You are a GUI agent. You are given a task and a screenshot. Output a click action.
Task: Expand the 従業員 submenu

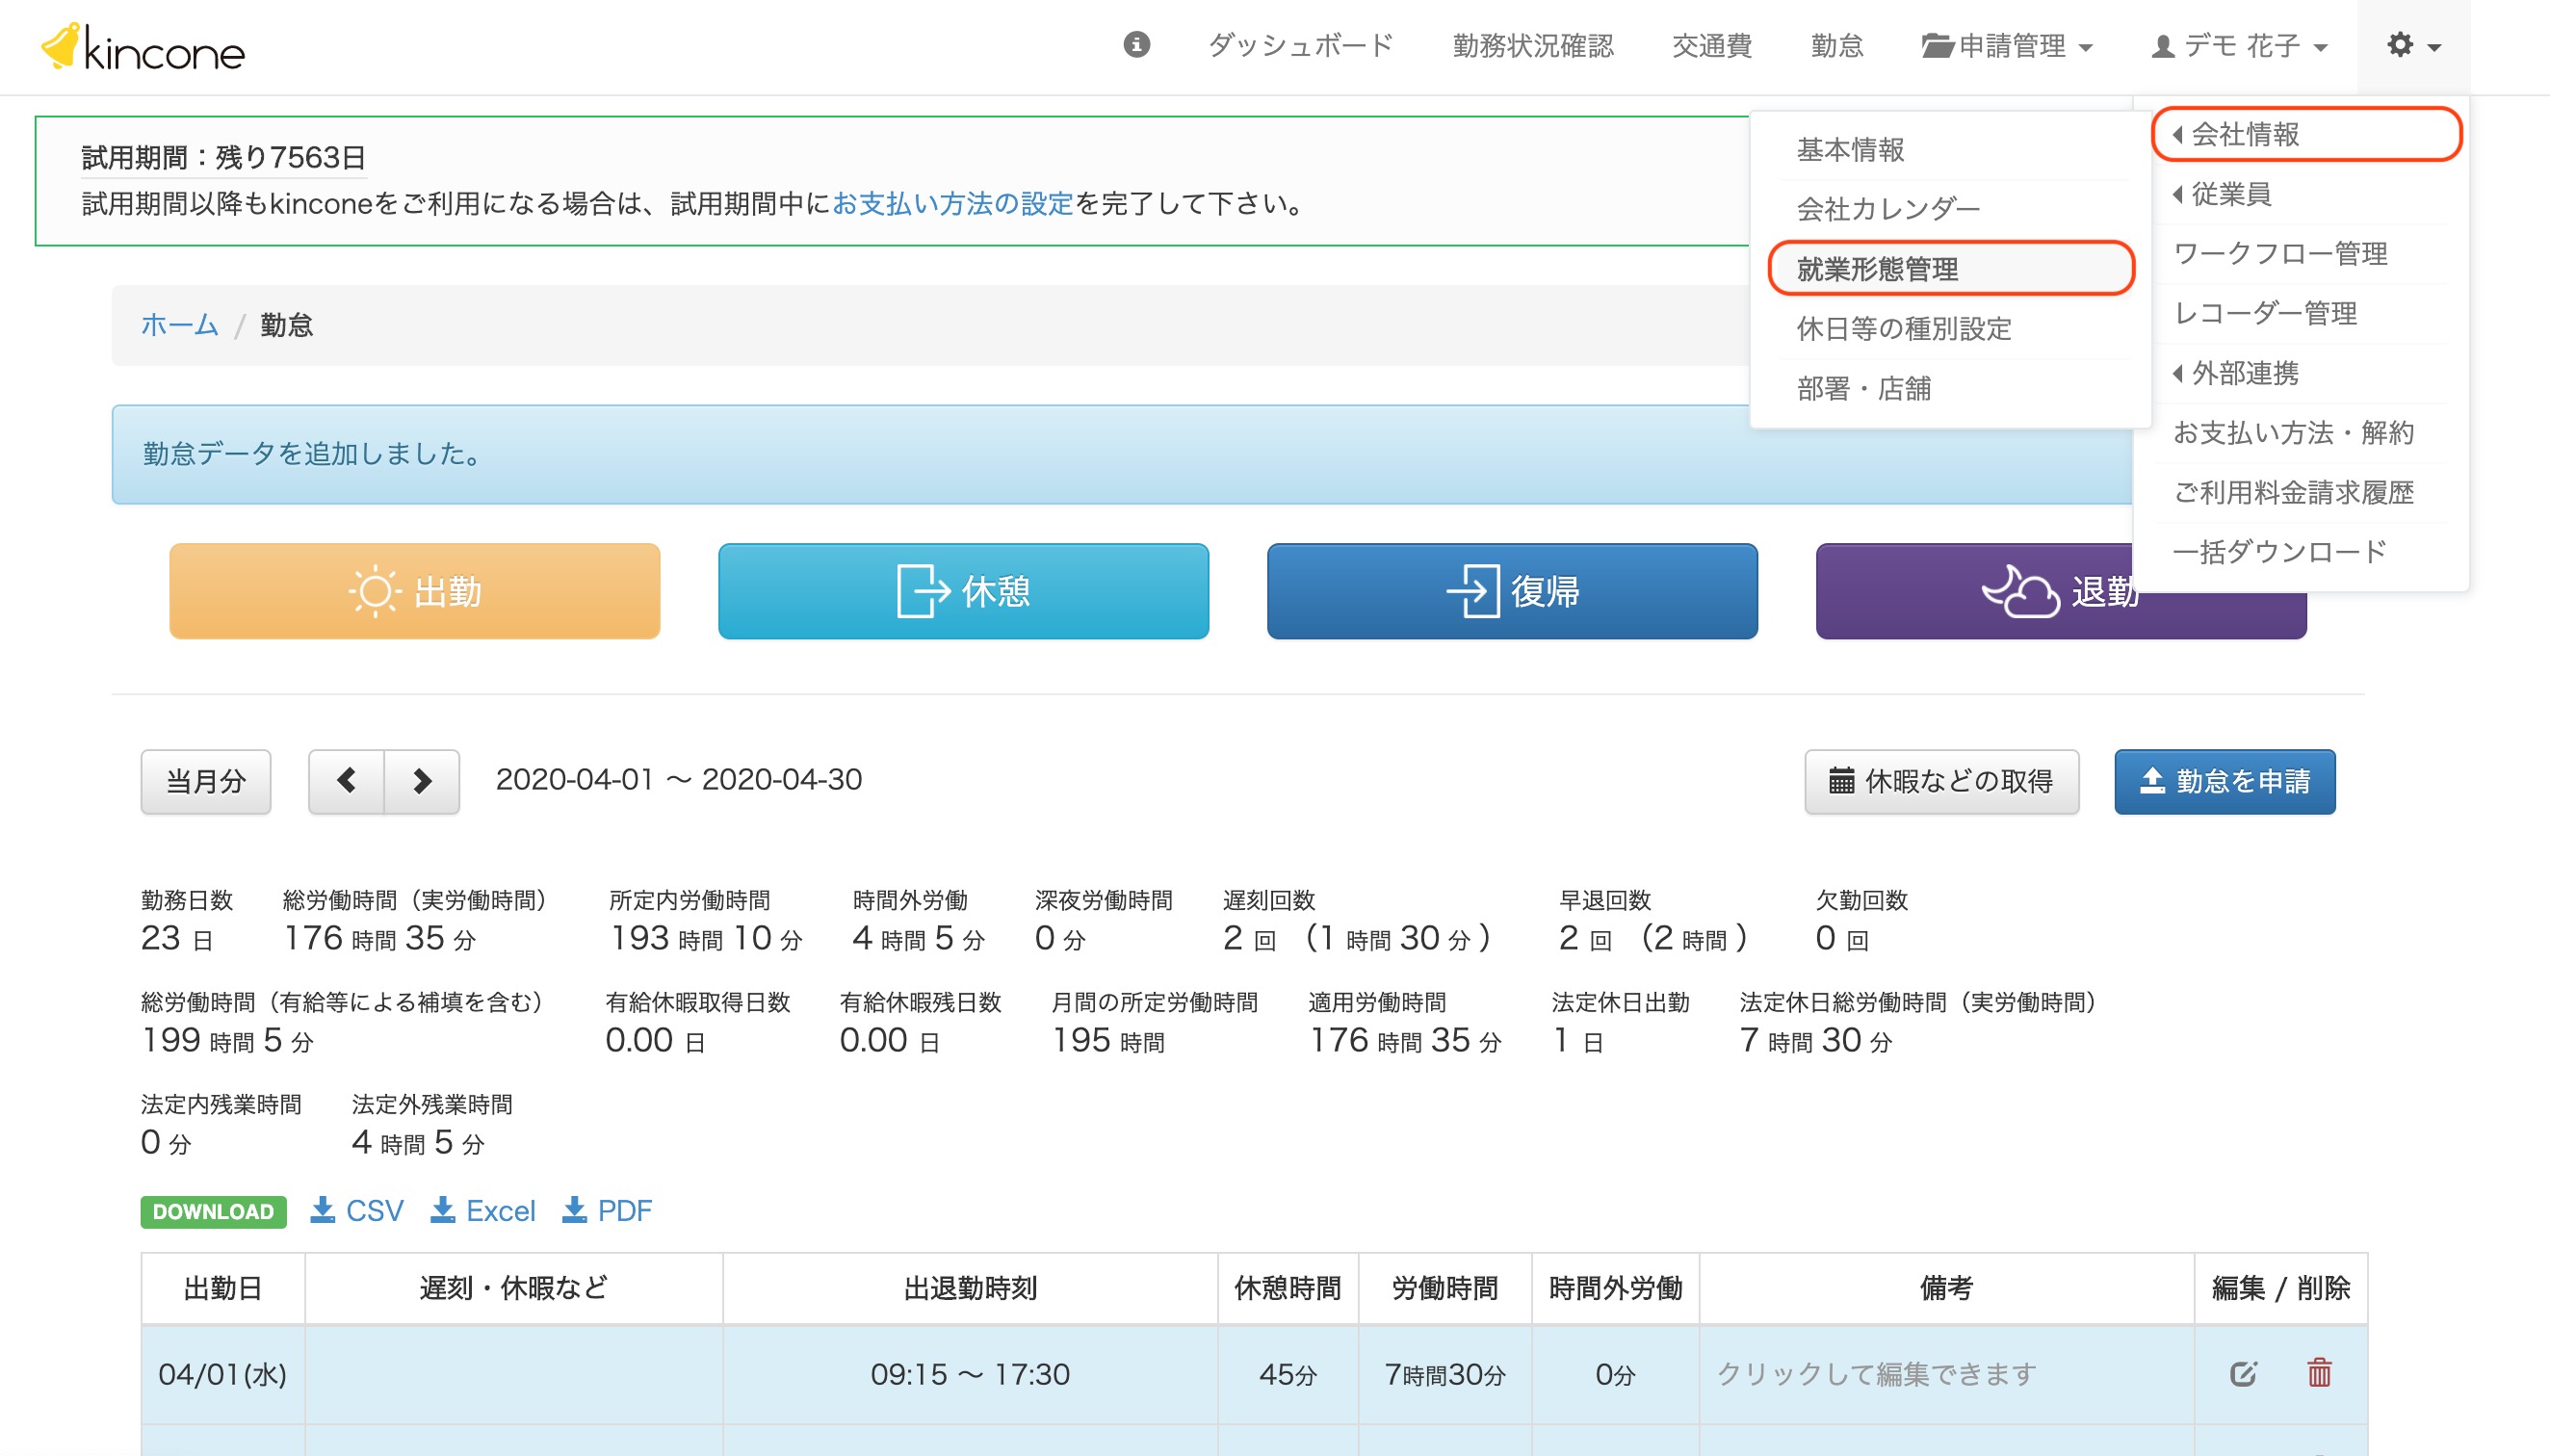point(2231,194)
